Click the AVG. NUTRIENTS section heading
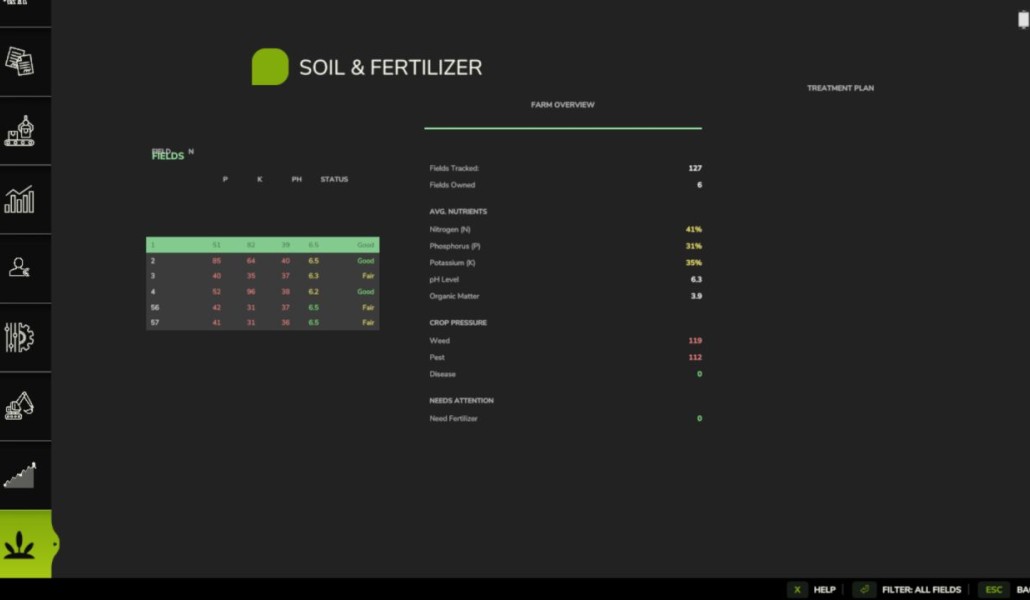Screen dimensions: 1030x600 458,212
